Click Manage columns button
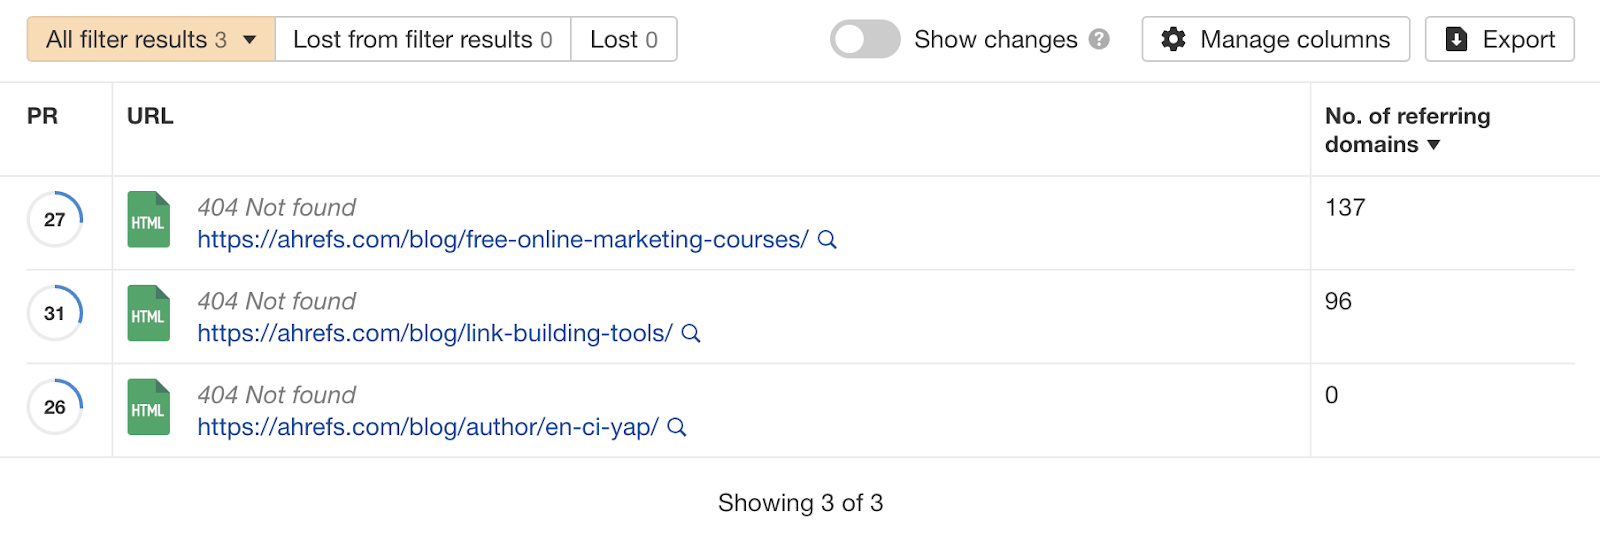Viewport: 1600px width, 543px height. (x=1275, y=40)
